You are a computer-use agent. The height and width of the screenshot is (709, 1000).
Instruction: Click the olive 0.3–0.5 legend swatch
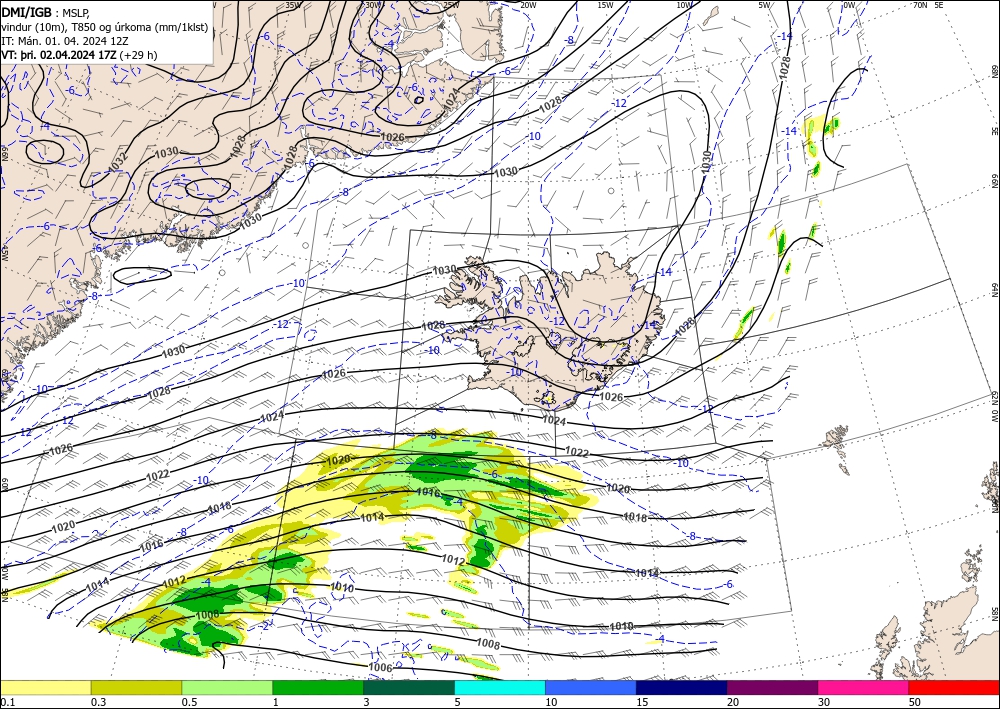click(136, 687)
